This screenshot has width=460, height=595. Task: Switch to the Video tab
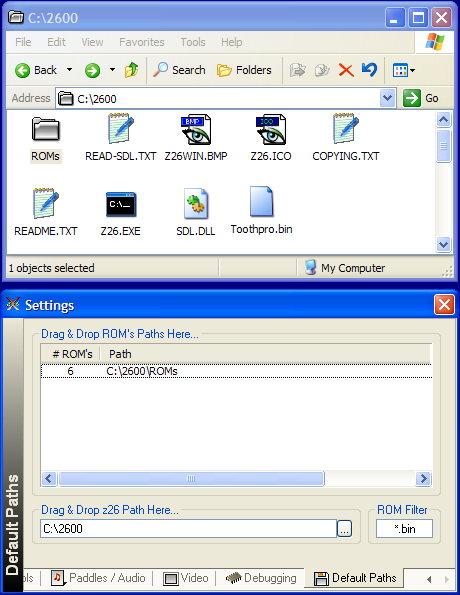pos(186,578)
